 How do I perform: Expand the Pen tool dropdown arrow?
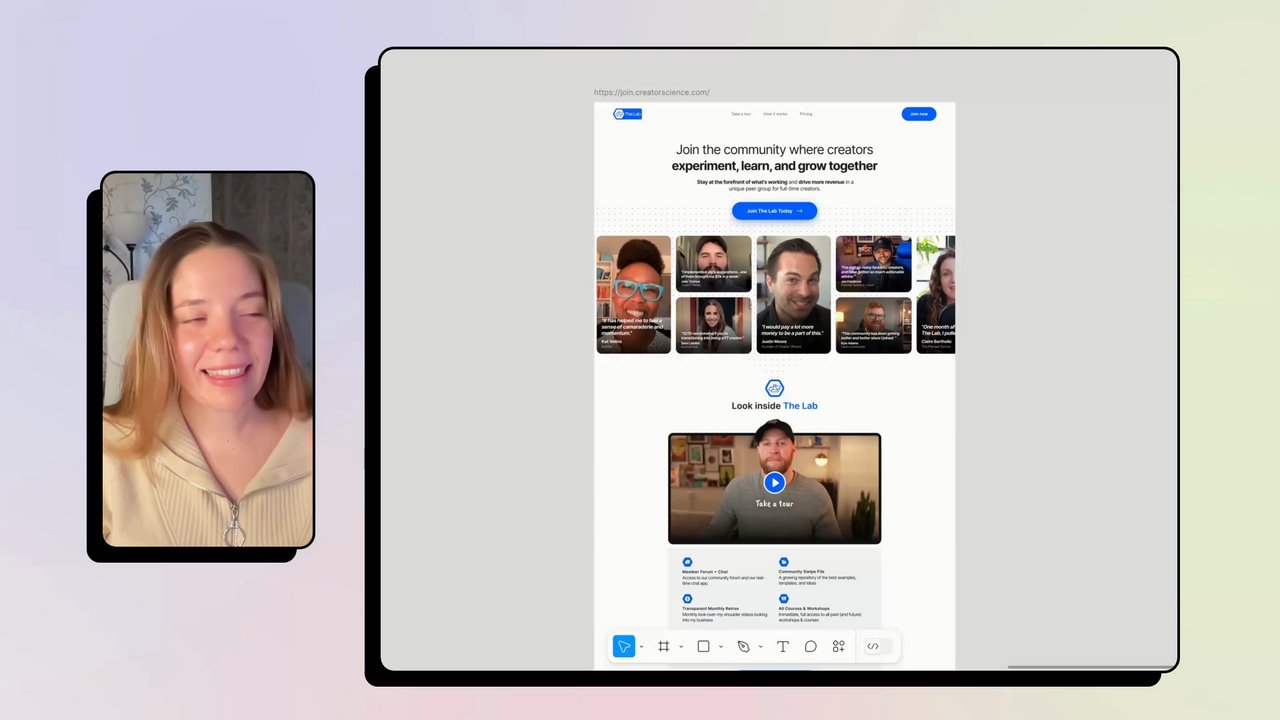[x=760, y=647]
